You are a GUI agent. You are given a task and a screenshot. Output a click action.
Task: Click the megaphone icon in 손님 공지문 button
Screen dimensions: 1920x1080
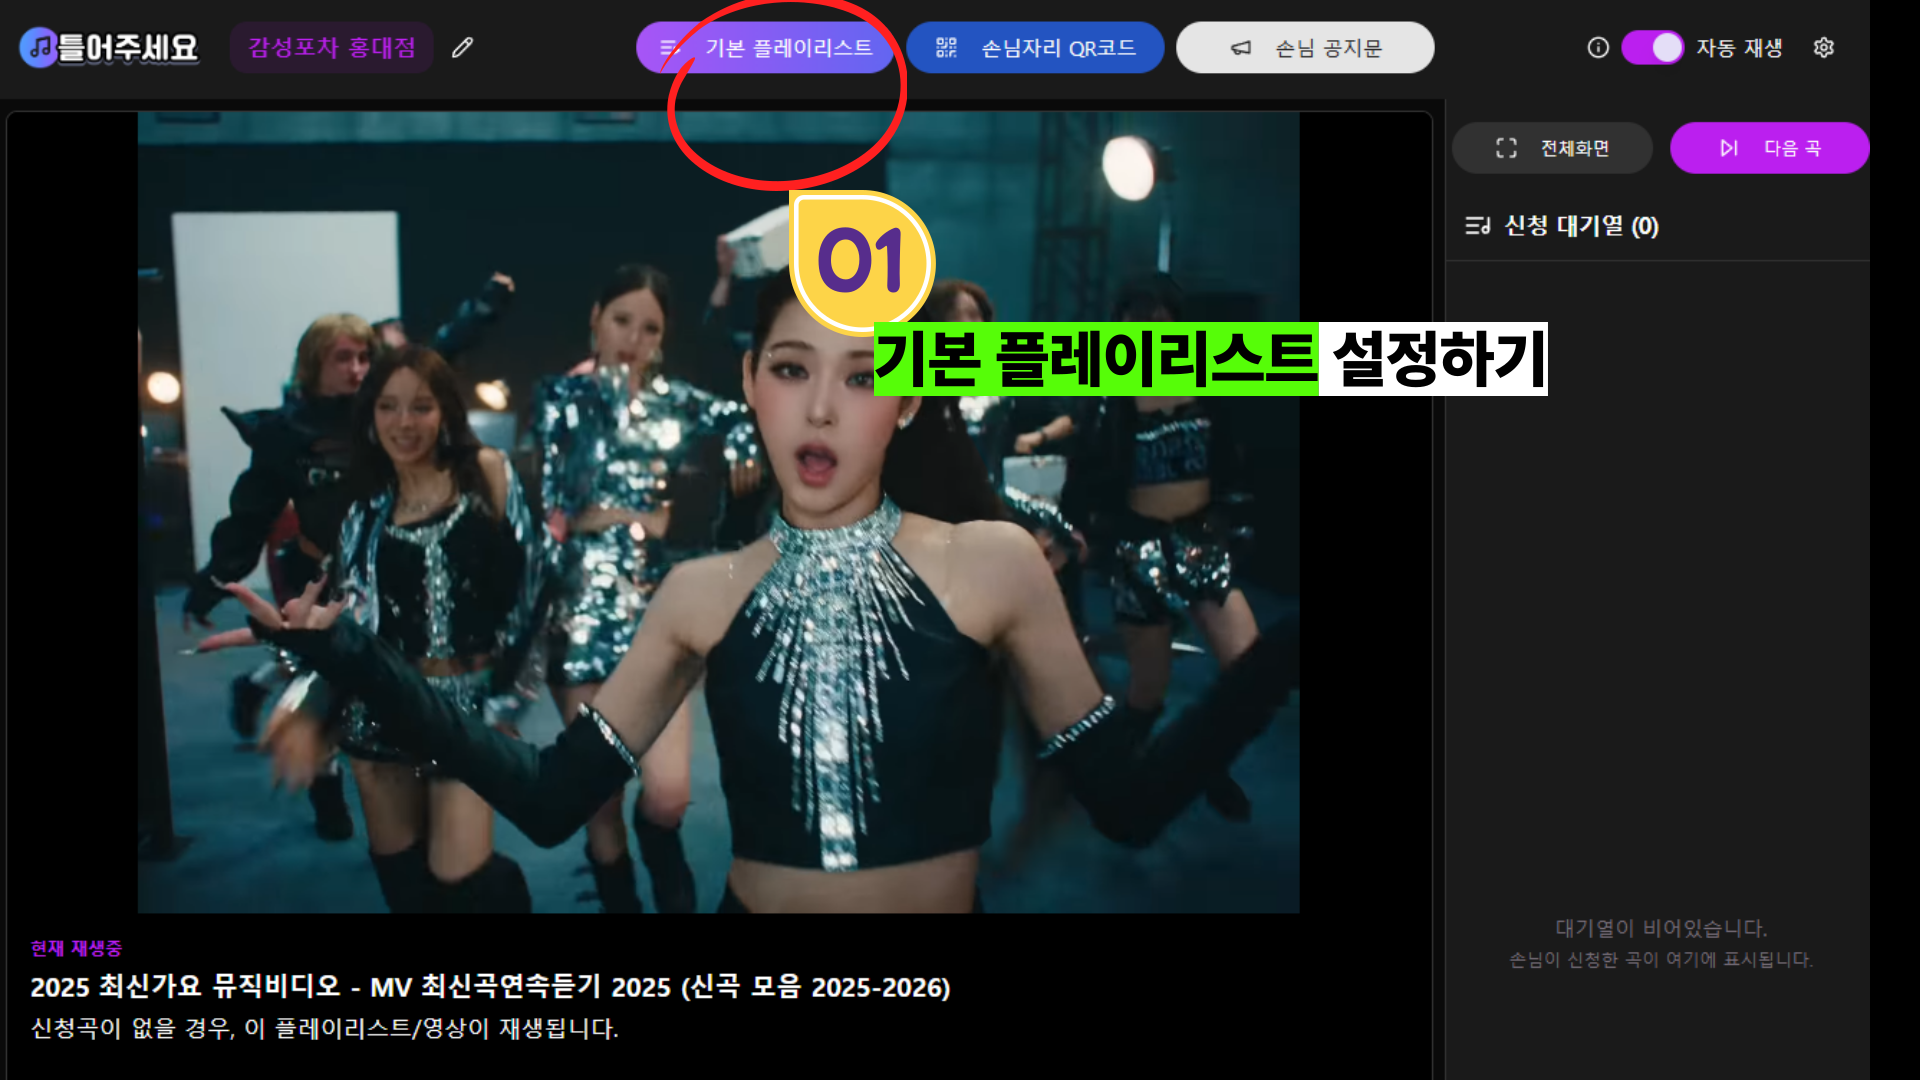pos(1241,47)
